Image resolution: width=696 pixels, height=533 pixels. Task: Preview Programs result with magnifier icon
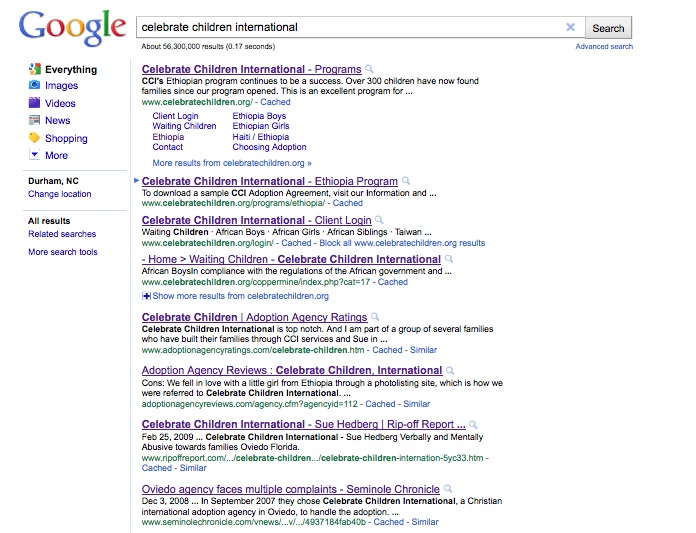pos(369,69)
